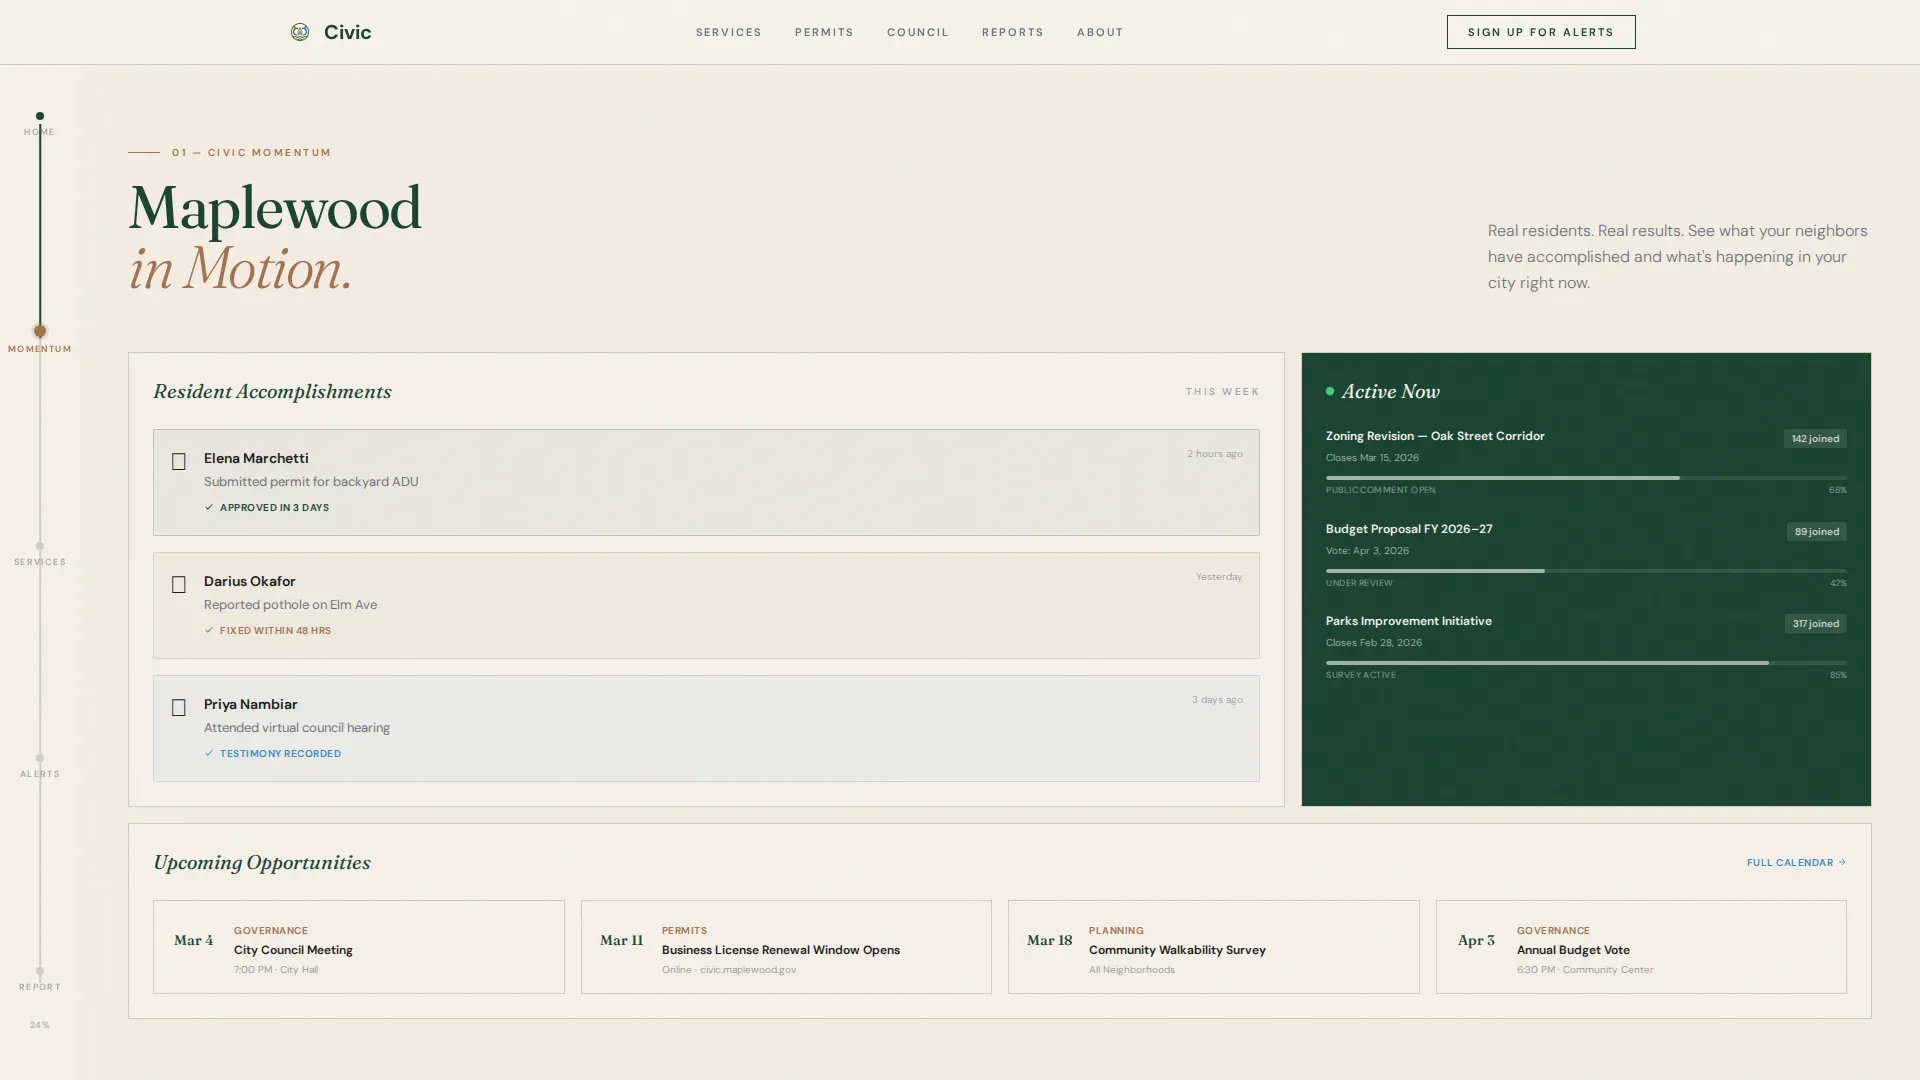Click the Priya Nambiar name
The height and width of the screenshot is (1080, 1920).
[251, 704]
